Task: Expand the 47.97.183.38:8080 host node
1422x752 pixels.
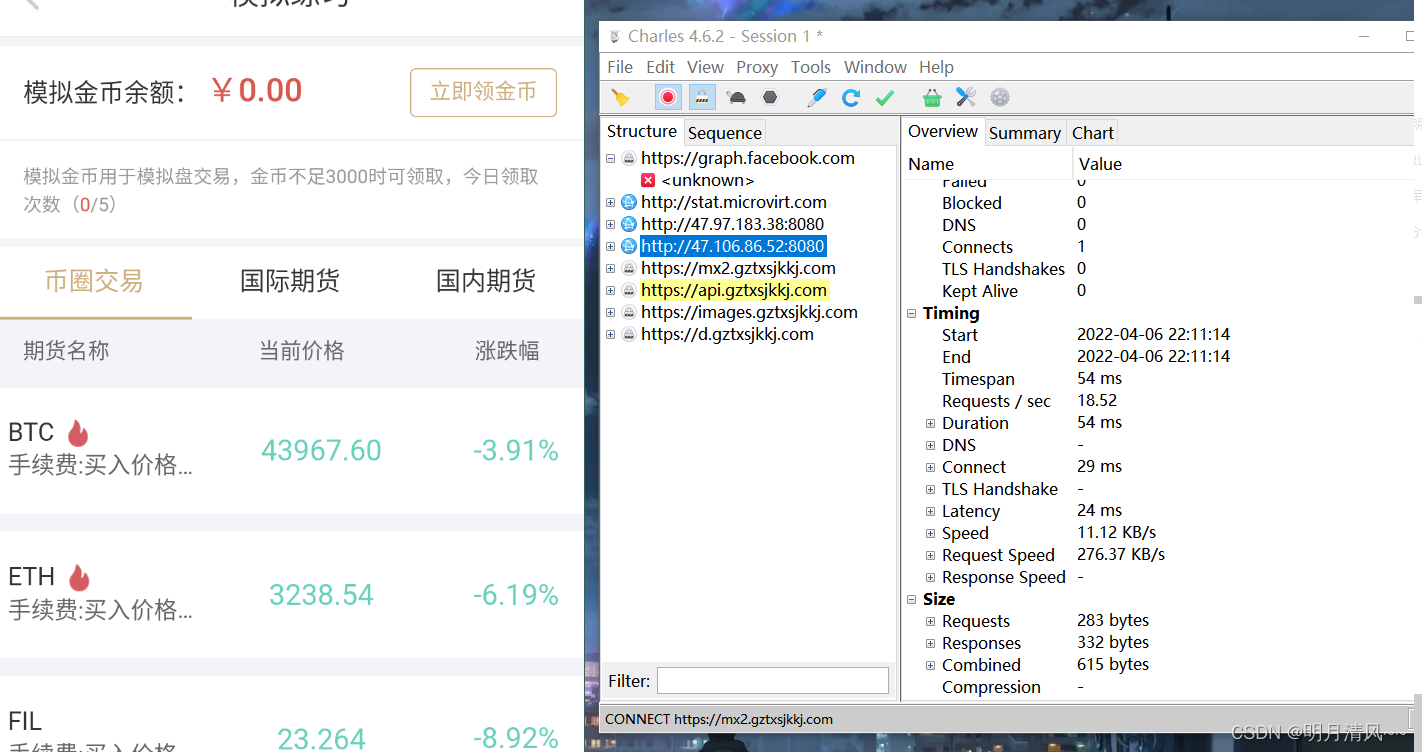Action: (611, 224)
